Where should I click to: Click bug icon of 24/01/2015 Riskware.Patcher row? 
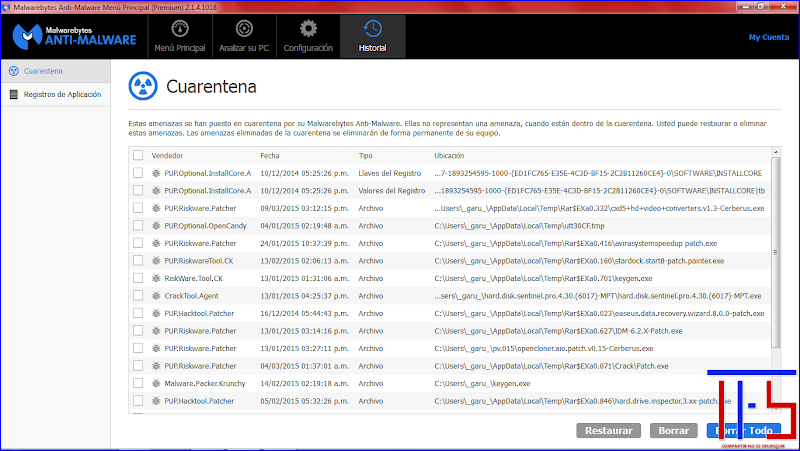(156, 243)
